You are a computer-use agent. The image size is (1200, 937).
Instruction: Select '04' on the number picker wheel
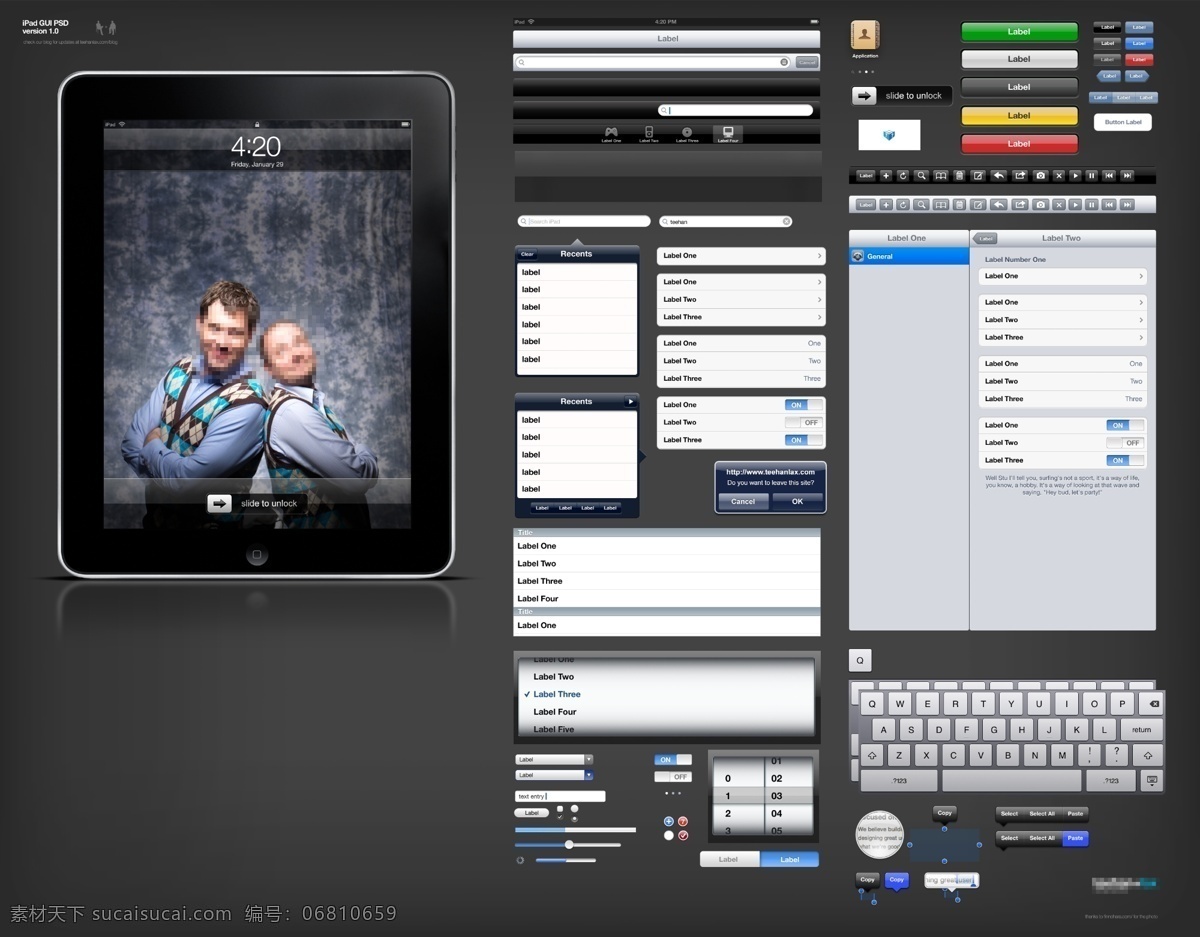pos(776,813)
